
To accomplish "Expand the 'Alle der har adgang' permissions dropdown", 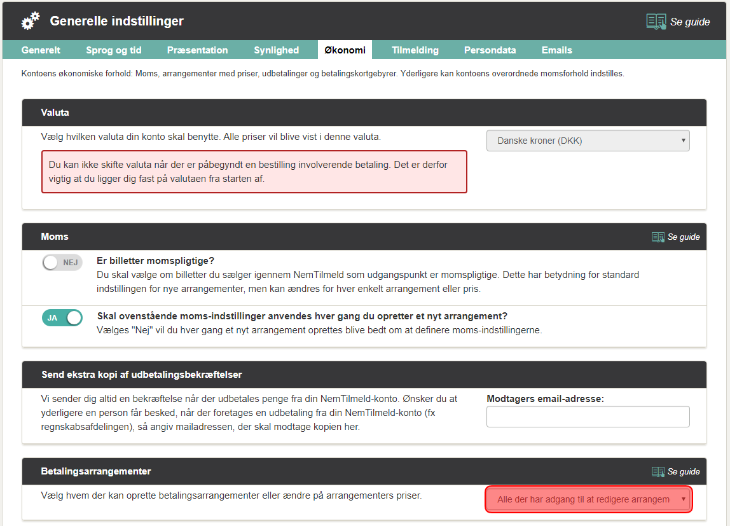I will tap(588, 499).
